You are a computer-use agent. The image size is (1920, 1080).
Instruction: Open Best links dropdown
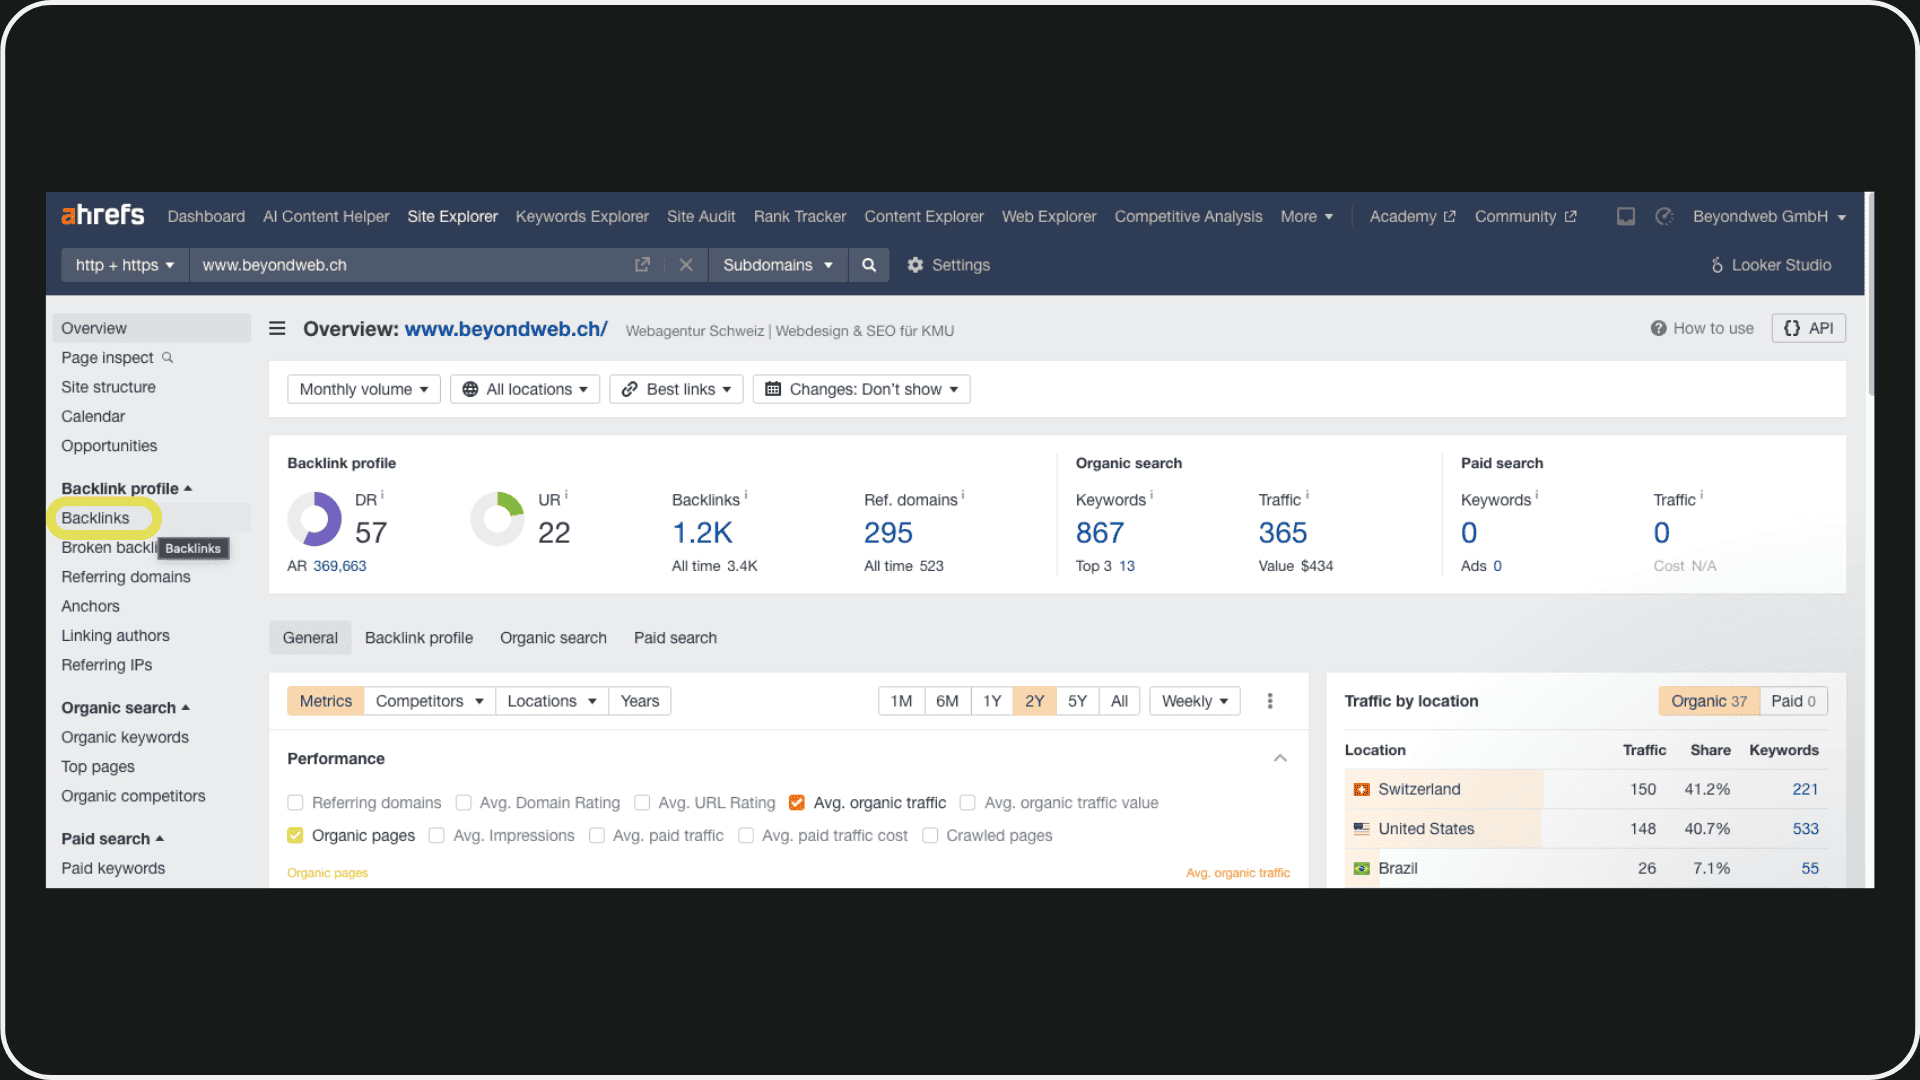tap(676, 389)
